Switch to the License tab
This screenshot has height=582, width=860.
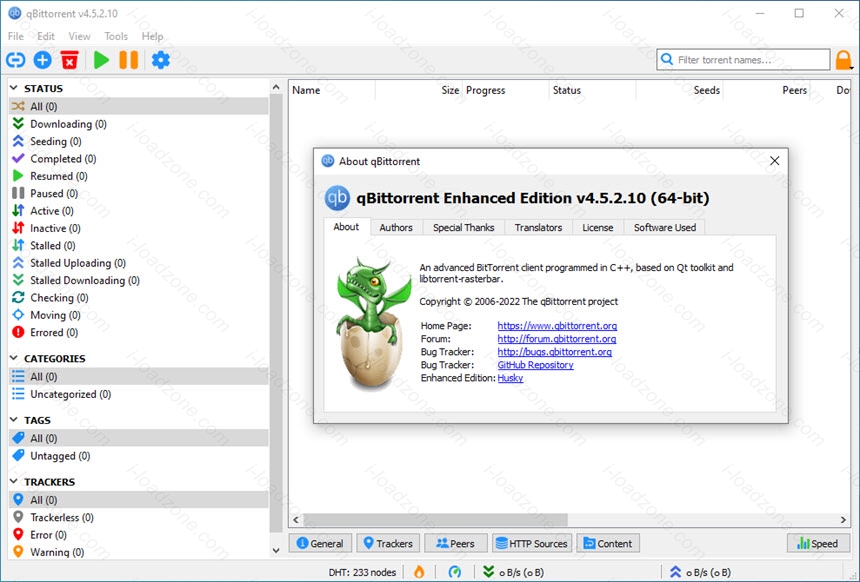(x=598, y=228)
